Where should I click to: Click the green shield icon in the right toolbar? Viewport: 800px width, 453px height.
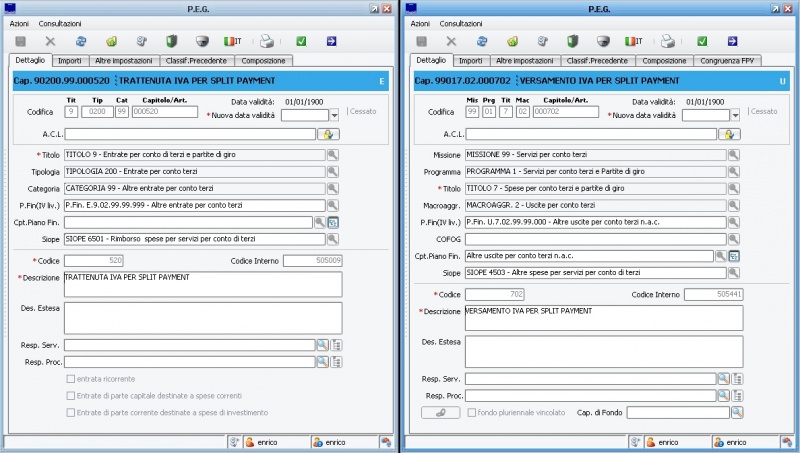click(x=573, y=41)
